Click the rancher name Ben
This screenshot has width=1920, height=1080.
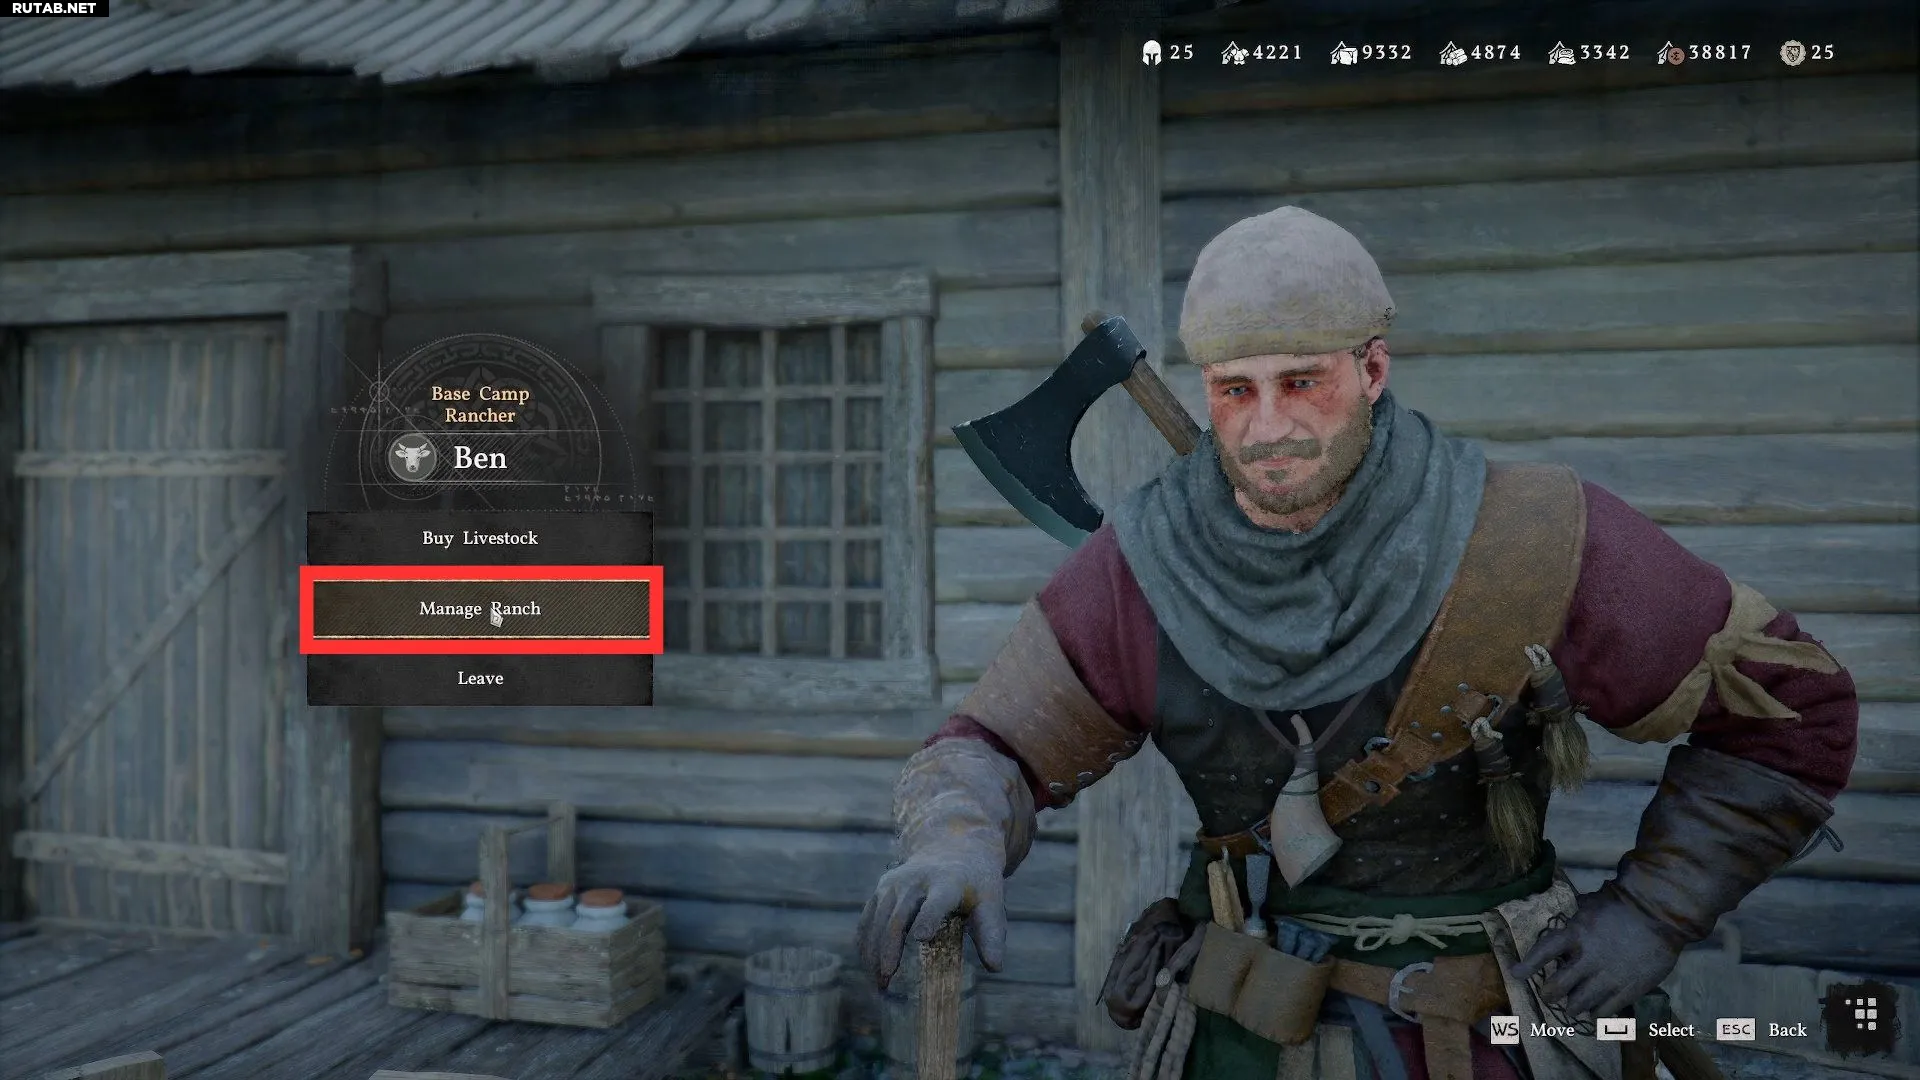[x=480, y=458]
